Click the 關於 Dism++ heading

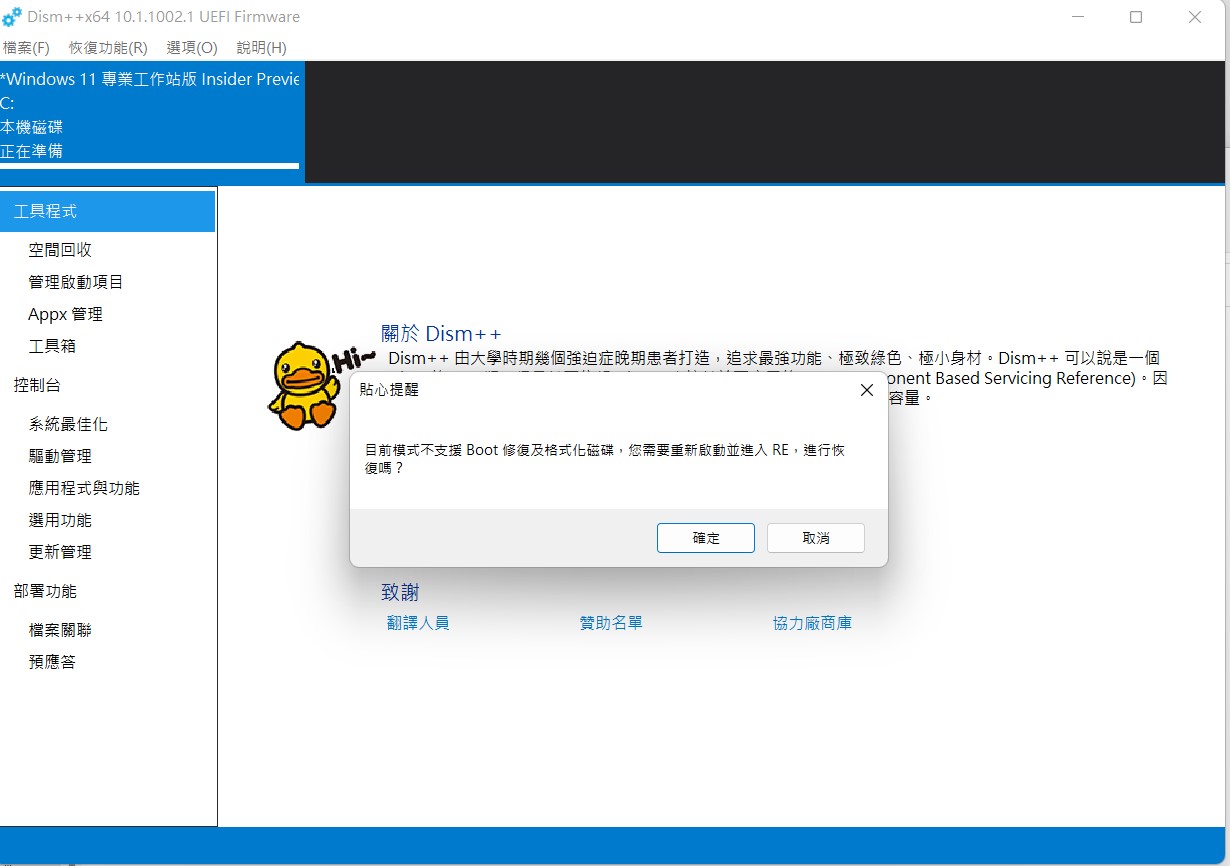441,333
